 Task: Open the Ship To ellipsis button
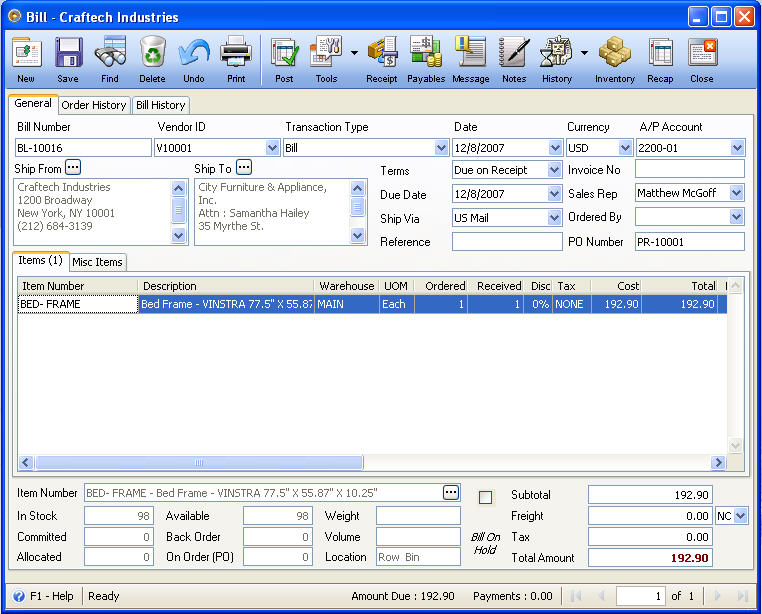[x=244, y=168]
